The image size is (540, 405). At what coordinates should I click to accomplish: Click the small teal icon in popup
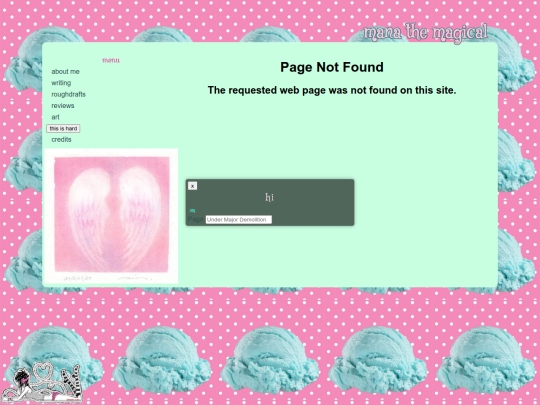pyautogui.click(x=193, y=210)
